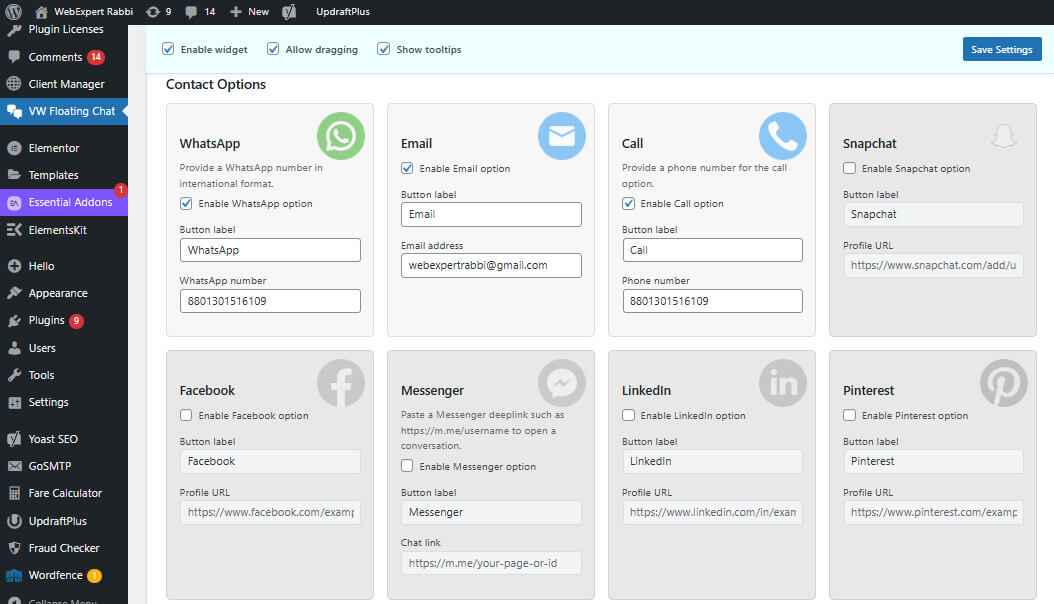Click the Email Button label field
Viewport: 1054px width, 604px height.
[491, 214]
